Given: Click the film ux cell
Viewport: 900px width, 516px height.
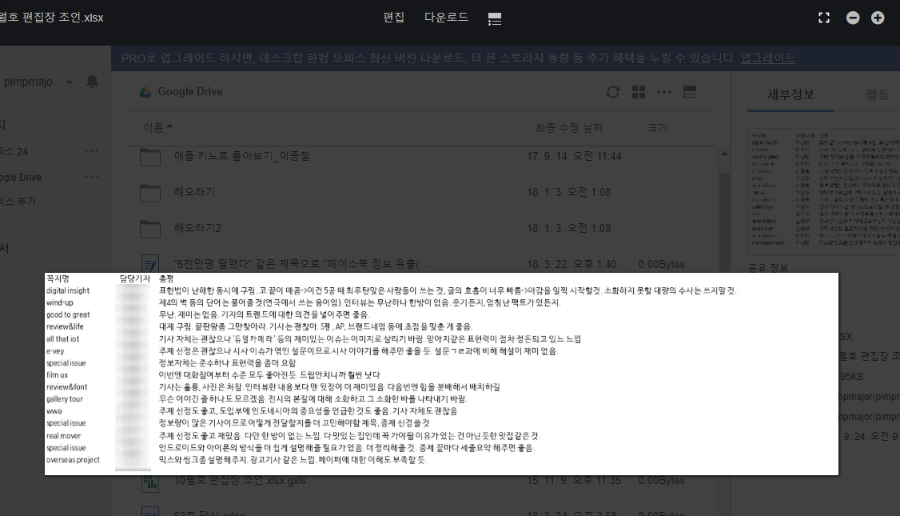Looking at the screenshot, I should (x=57, y=375).
